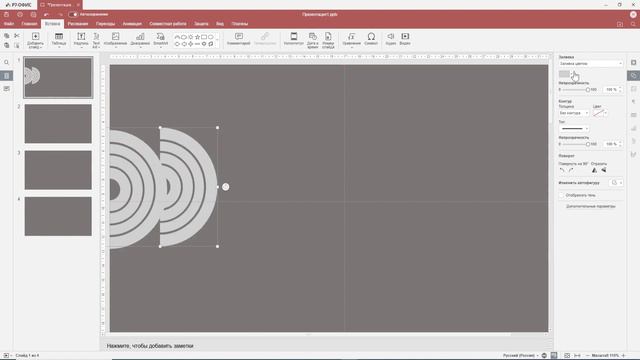This screenshot has height=360, width=640.
Task: Open the Line type dropdown
Action: [574, 129]
